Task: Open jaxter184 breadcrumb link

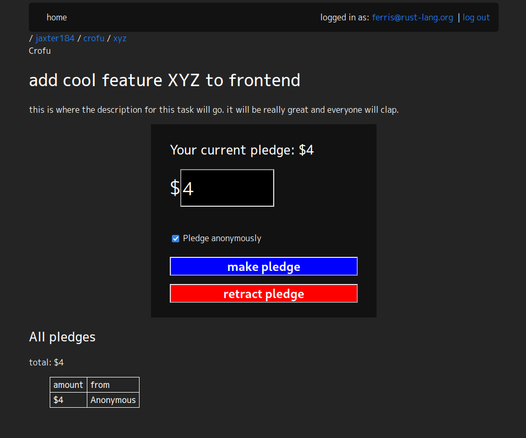Action: click(55, 38)
